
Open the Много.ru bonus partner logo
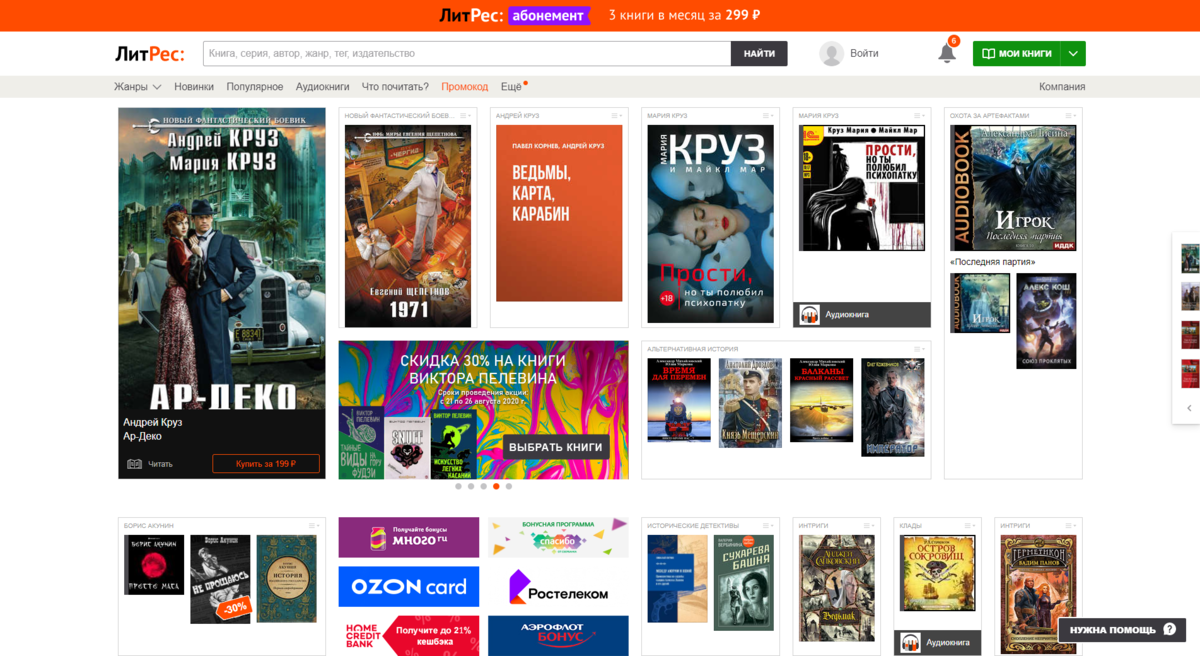[408, 537]
